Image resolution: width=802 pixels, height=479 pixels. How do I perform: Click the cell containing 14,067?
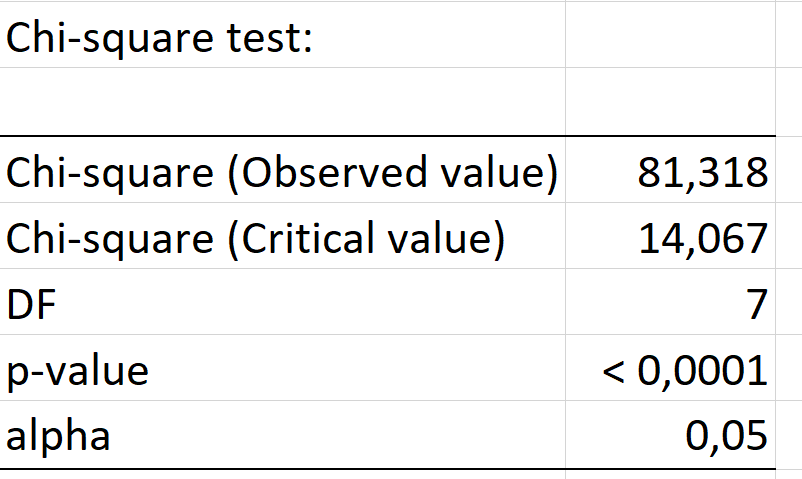671,236
